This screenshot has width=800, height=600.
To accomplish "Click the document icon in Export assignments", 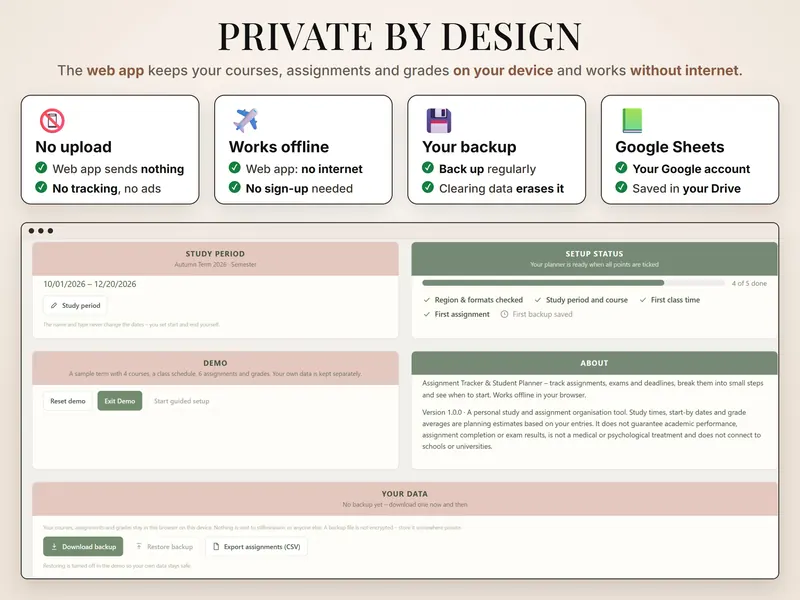I will pos(216,546).
